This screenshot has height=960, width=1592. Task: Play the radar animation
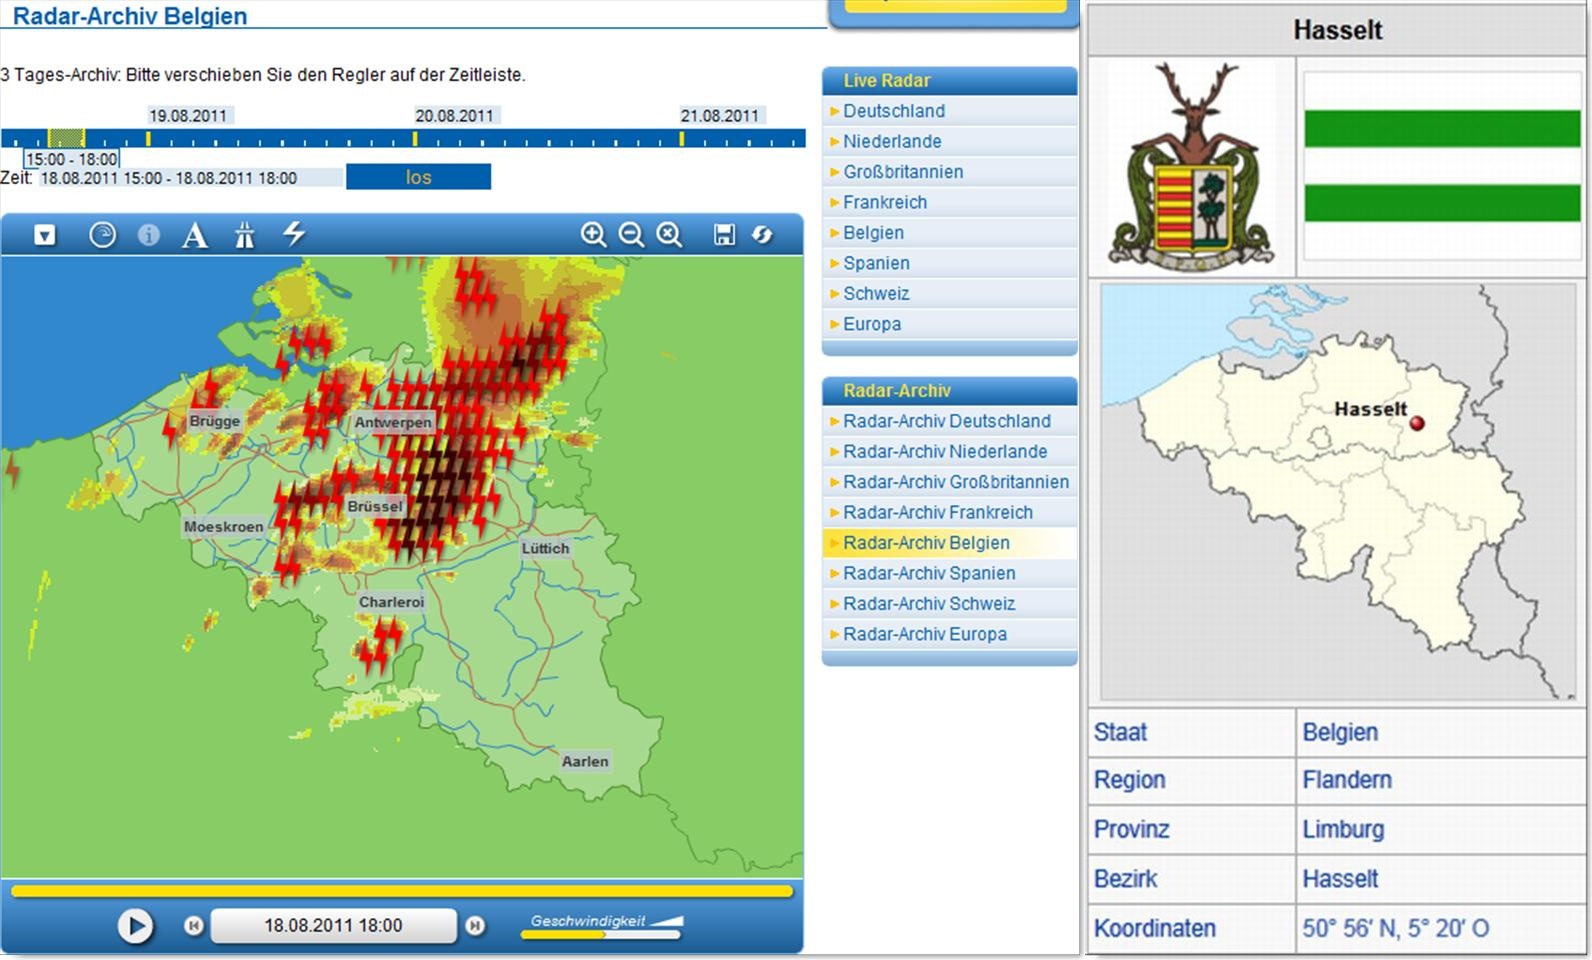(x=135, y=926)
